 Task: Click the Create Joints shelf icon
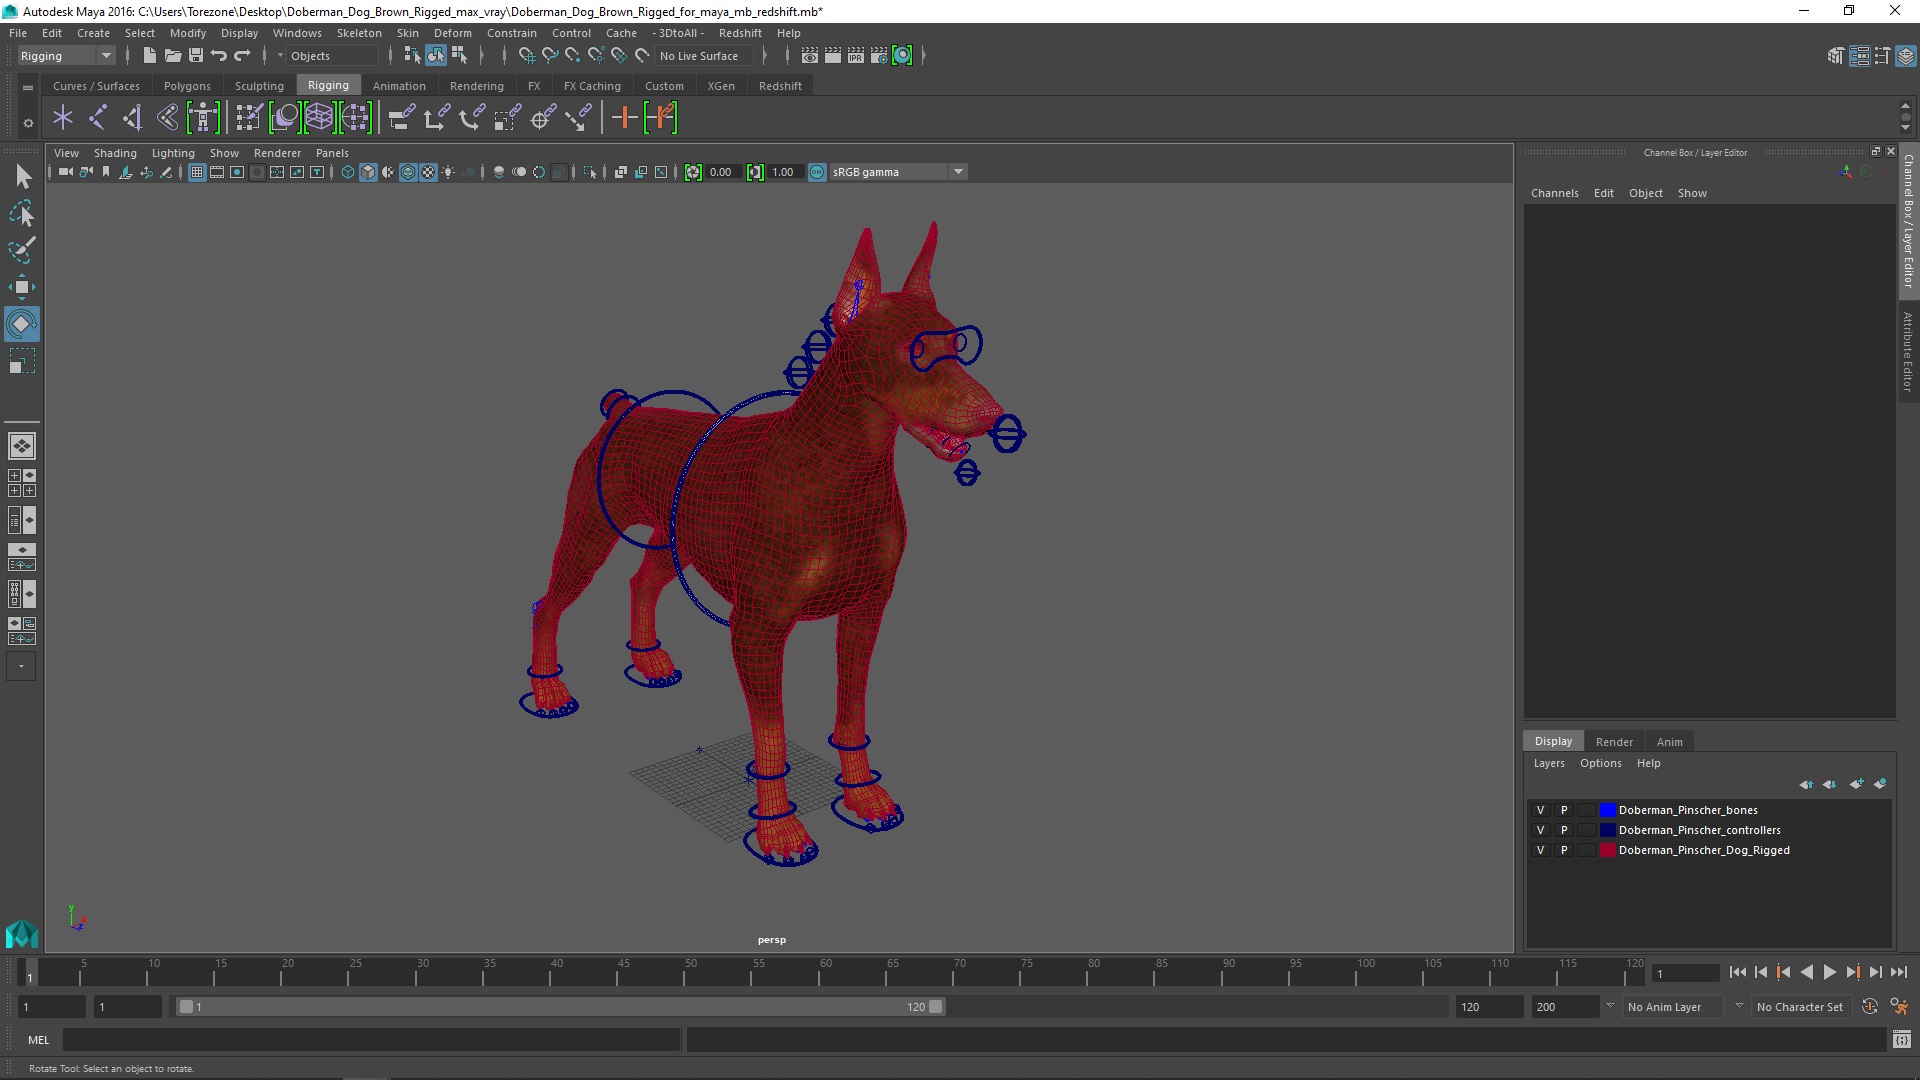(x=98, y=118)
